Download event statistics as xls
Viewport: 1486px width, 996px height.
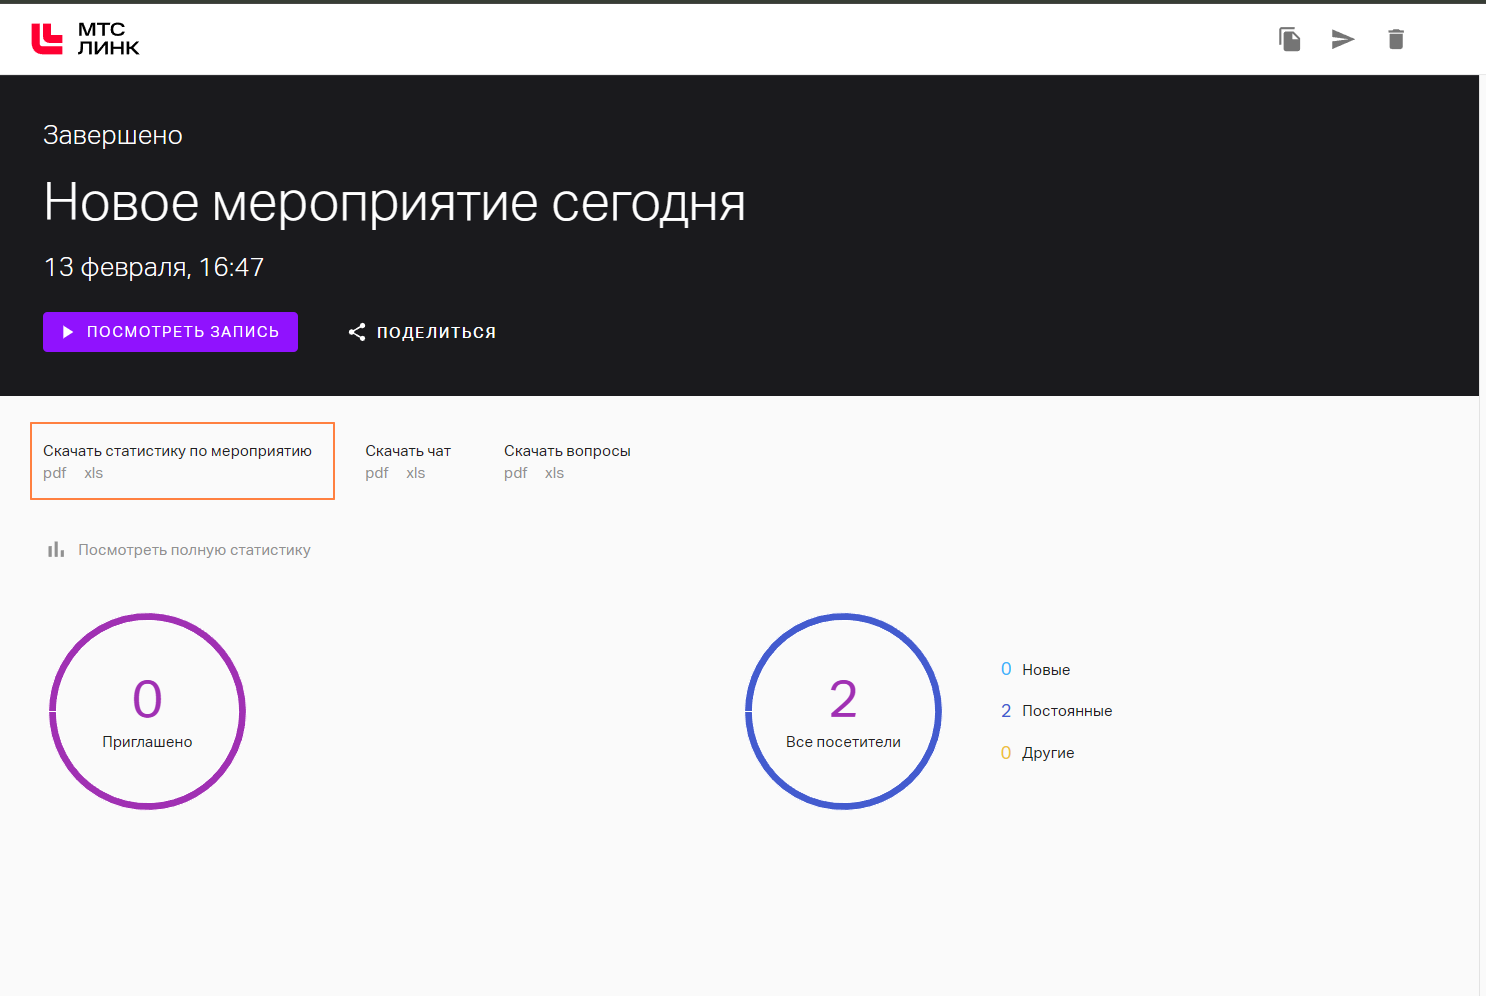tap(93, 473)
